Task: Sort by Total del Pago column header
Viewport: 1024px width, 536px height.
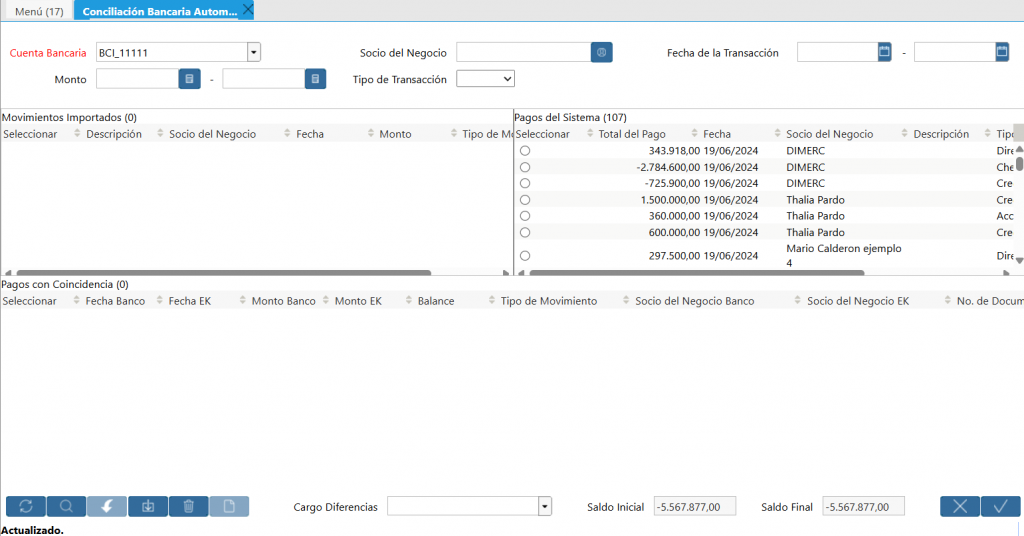Action: tap(631, 134)
